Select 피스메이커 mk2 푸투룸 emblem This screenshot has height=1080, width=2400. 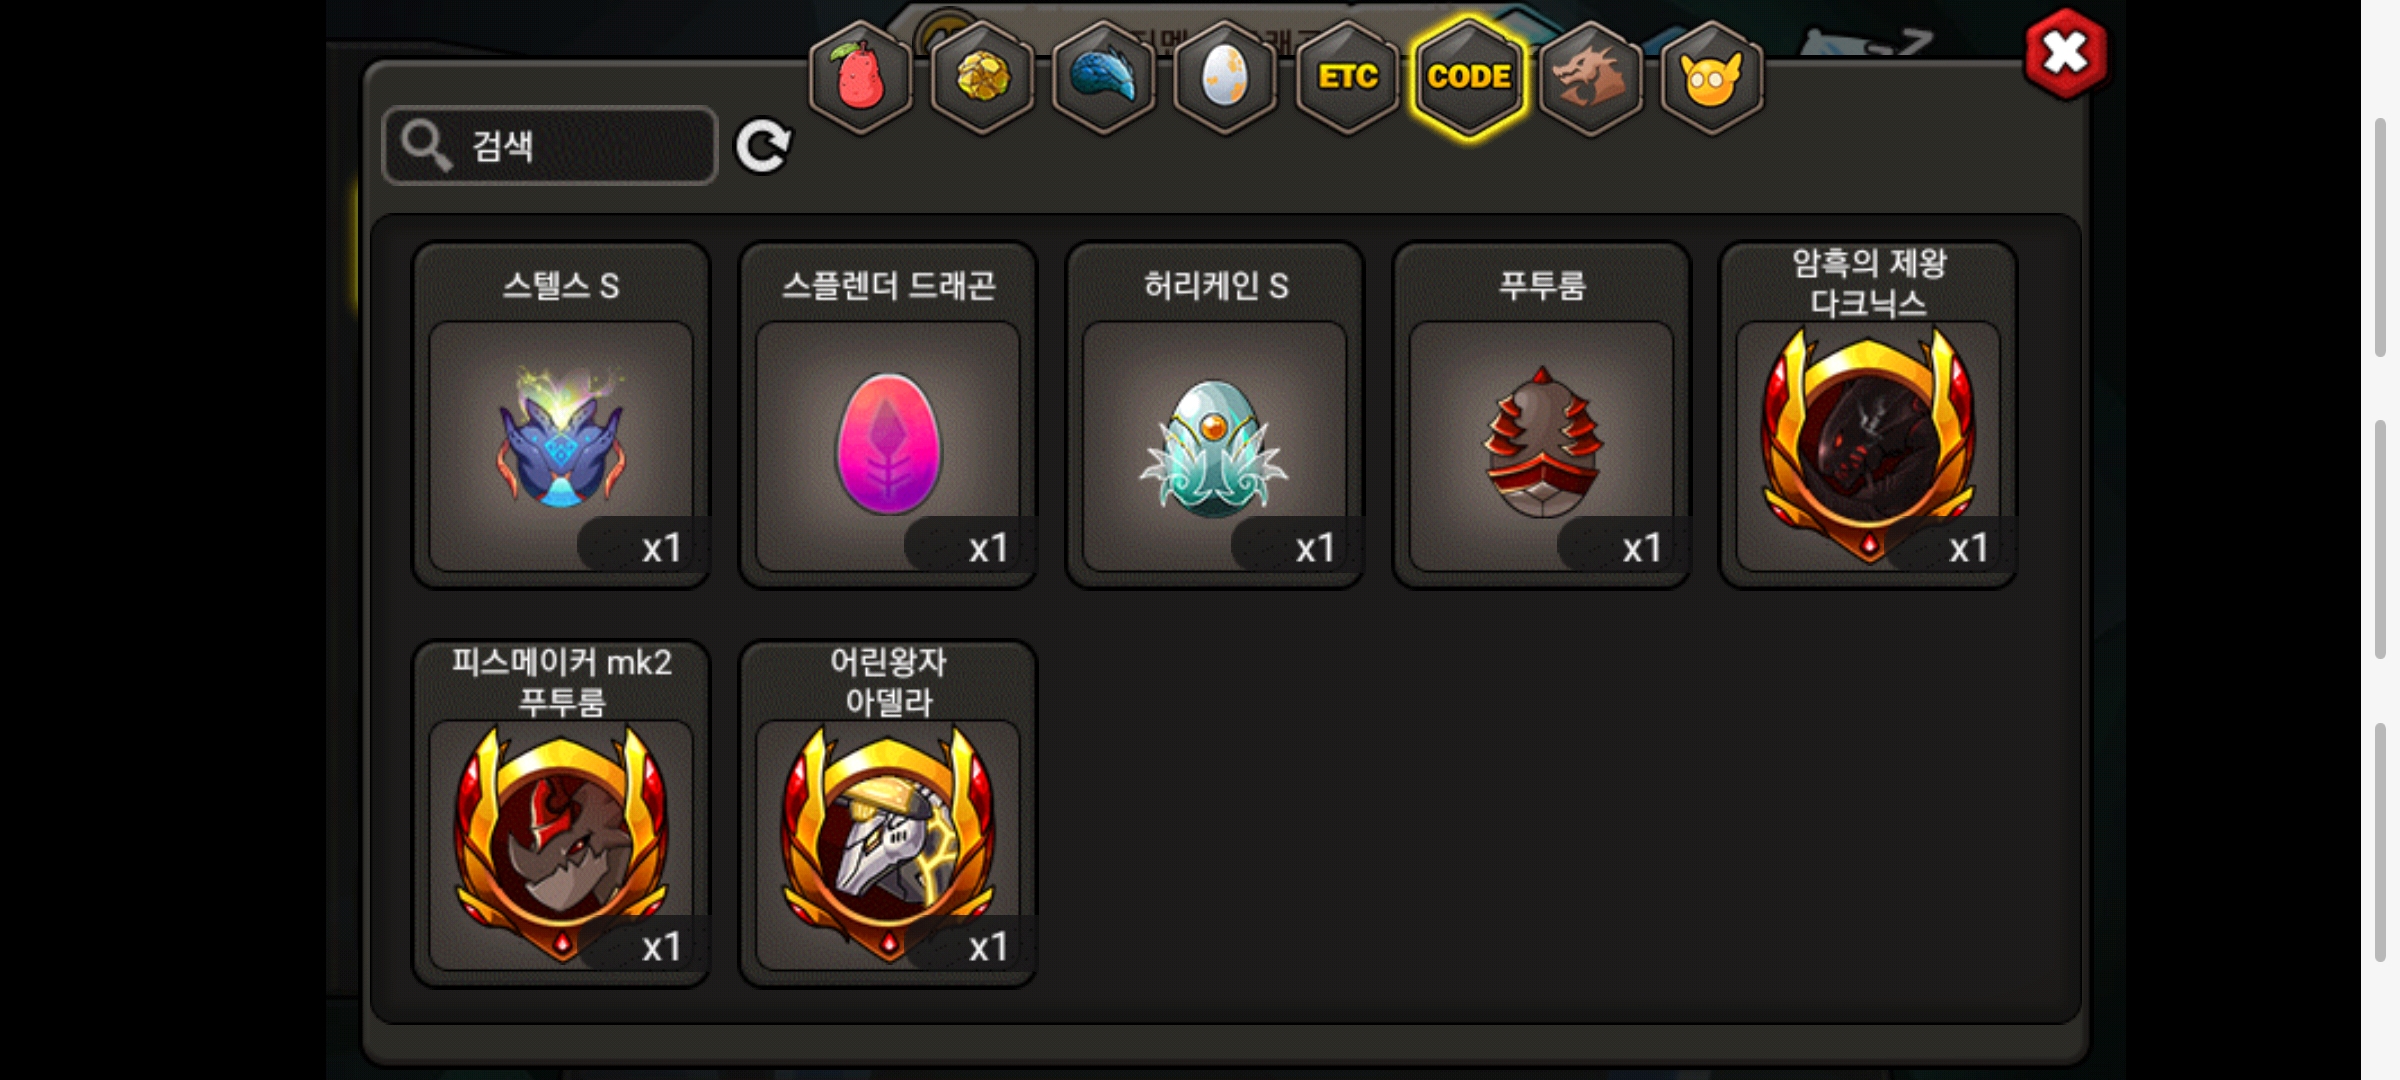561,814
